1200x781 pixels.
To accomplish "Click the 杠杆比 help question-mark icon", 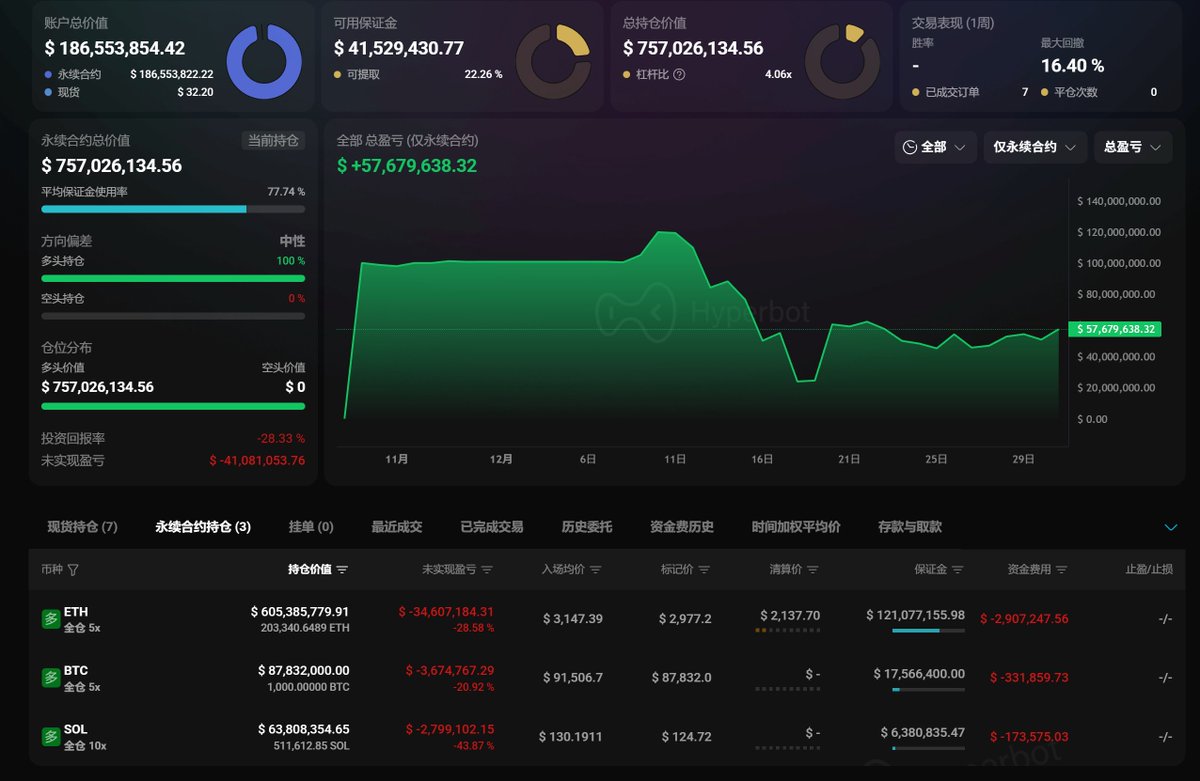I will point(680,74).
